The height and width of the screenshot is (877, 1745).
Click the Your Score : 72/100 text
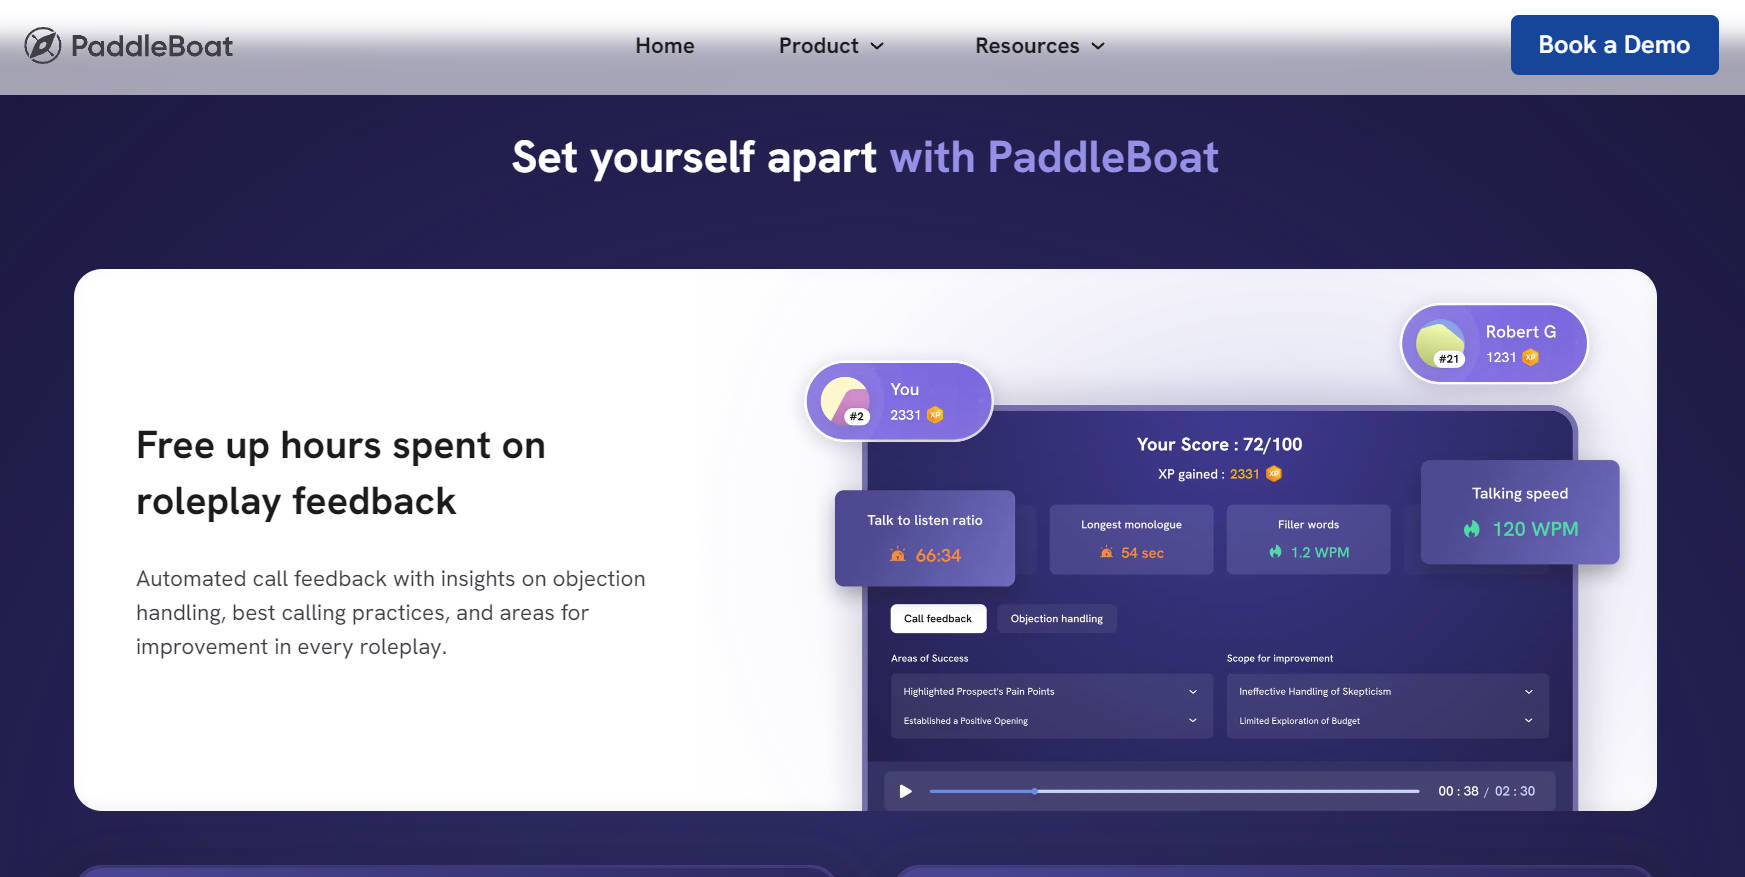tap(1219, 444)
